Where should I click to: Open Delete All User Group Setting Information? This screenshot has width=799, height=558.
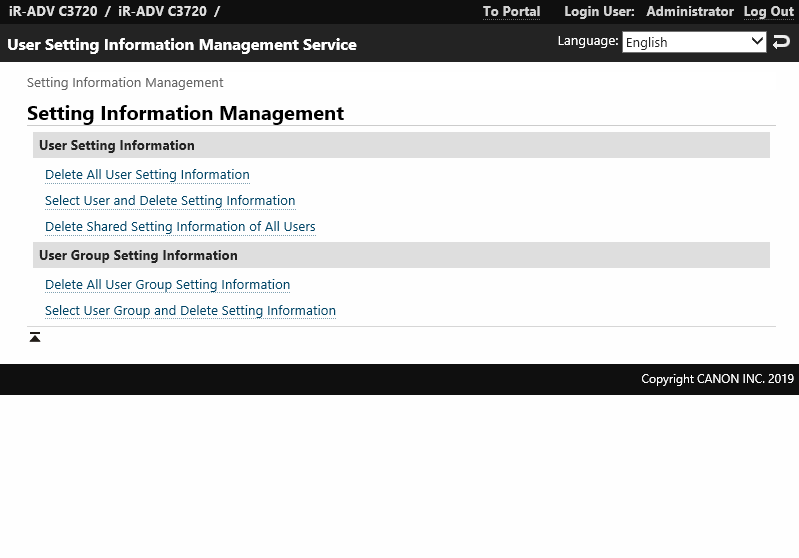[x=167, y=285]
